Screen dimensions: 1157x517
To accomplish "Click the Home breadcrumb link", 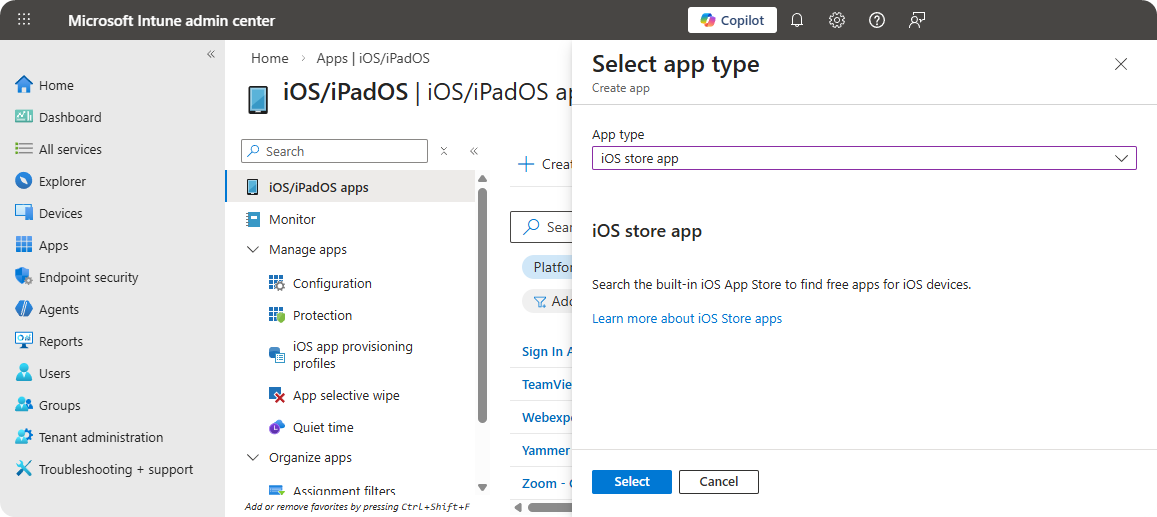I will point(270,58).
